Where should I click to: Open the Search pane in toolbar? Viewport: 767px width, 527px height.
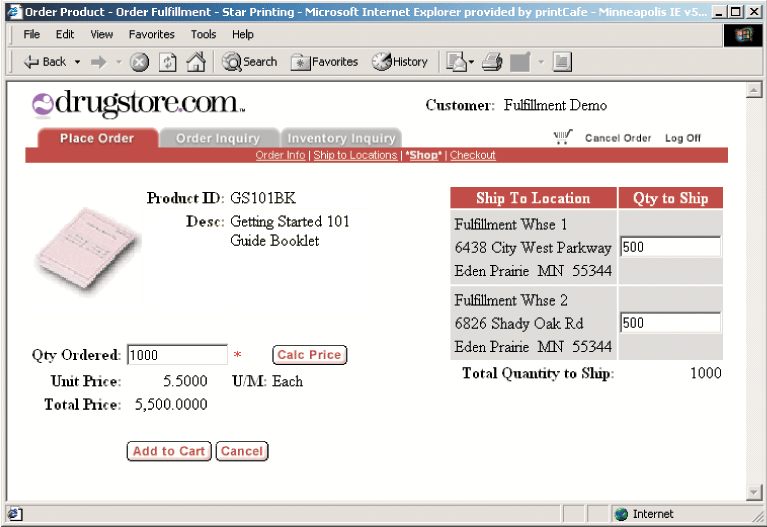coord(250,62)
